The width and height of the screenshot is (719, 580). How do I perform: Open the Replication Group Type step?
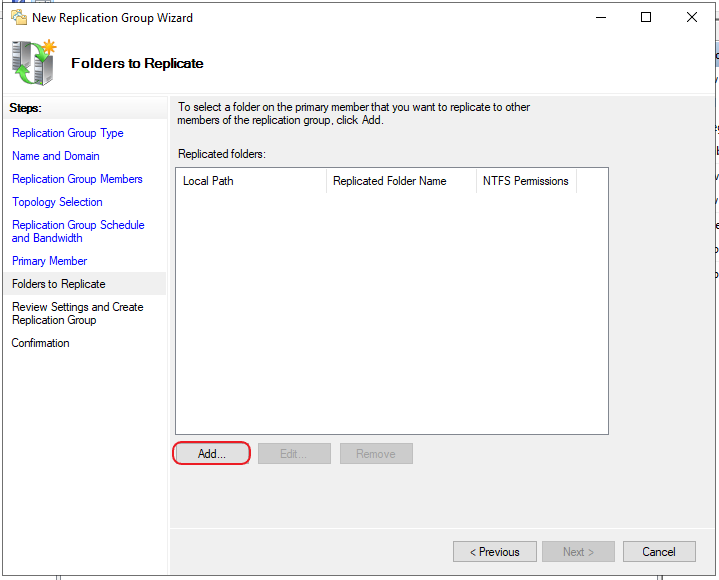[x=68, y=133]
